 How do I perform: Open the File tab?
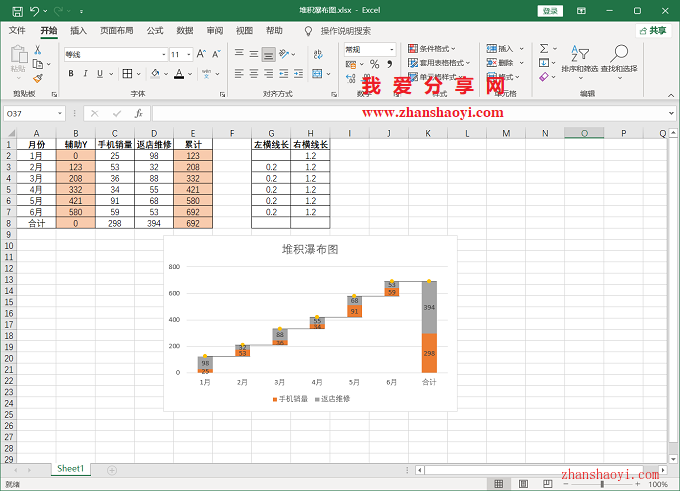tap(17, 31)
